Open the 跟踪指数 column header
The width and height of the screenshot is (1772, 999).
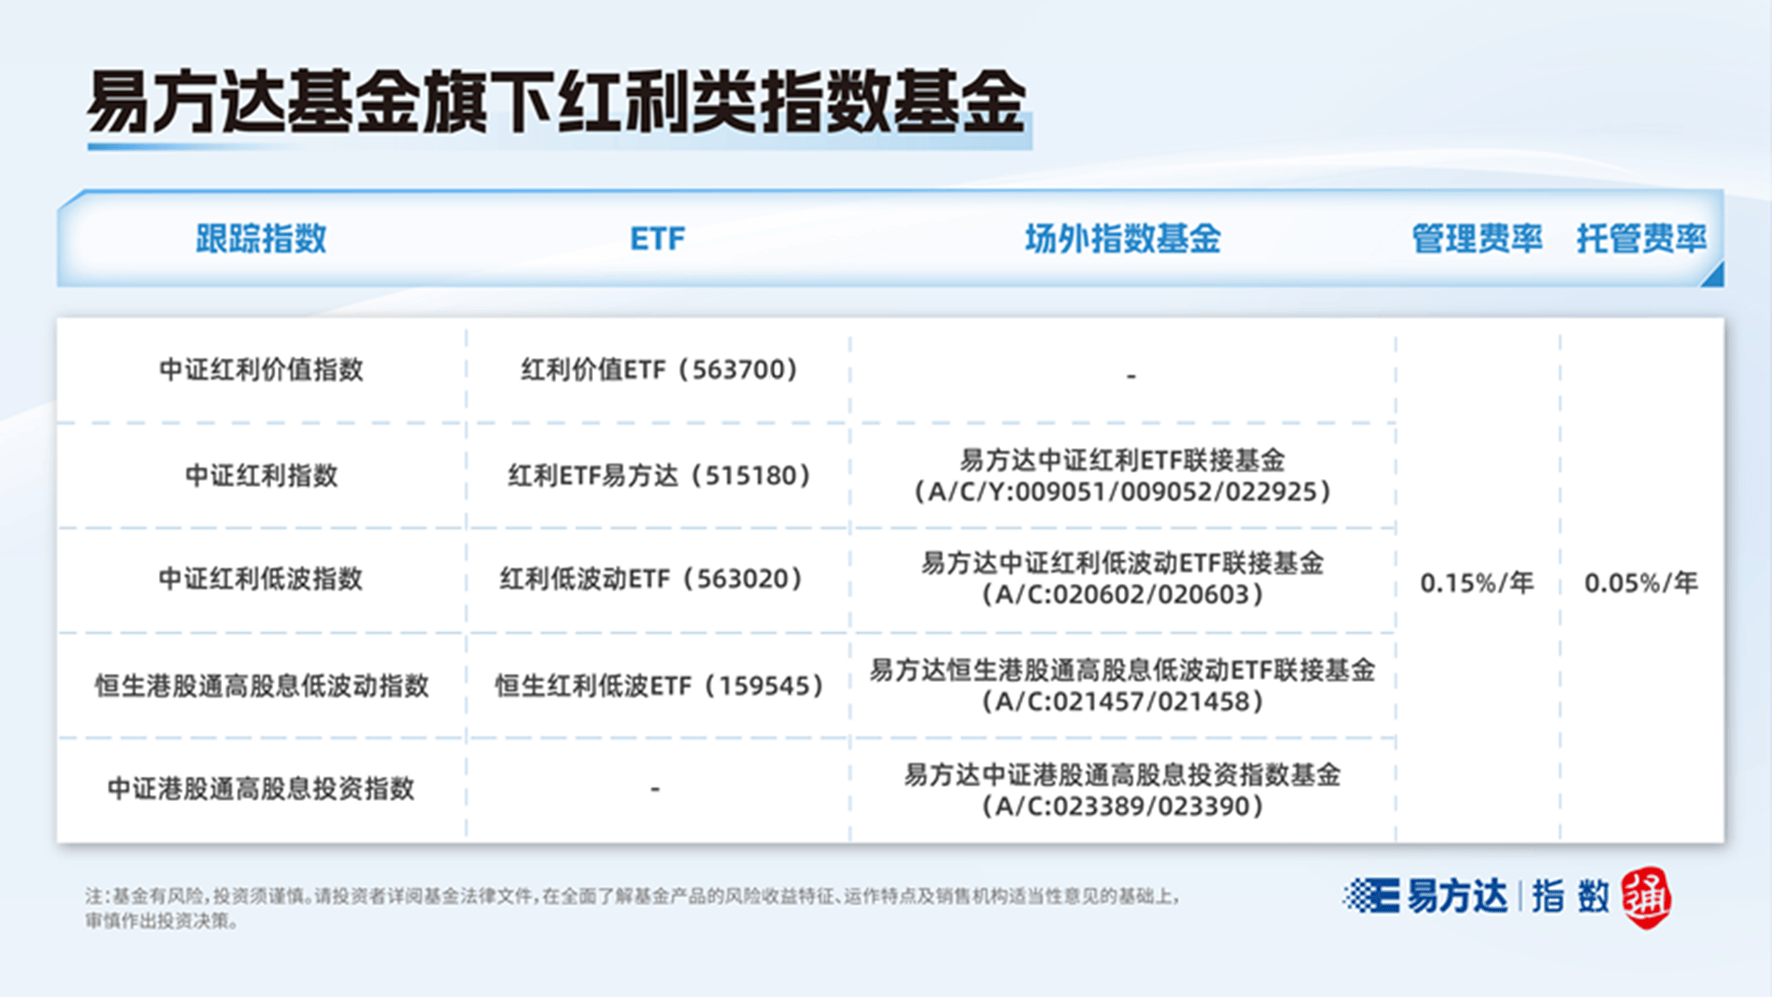point(262,239)
